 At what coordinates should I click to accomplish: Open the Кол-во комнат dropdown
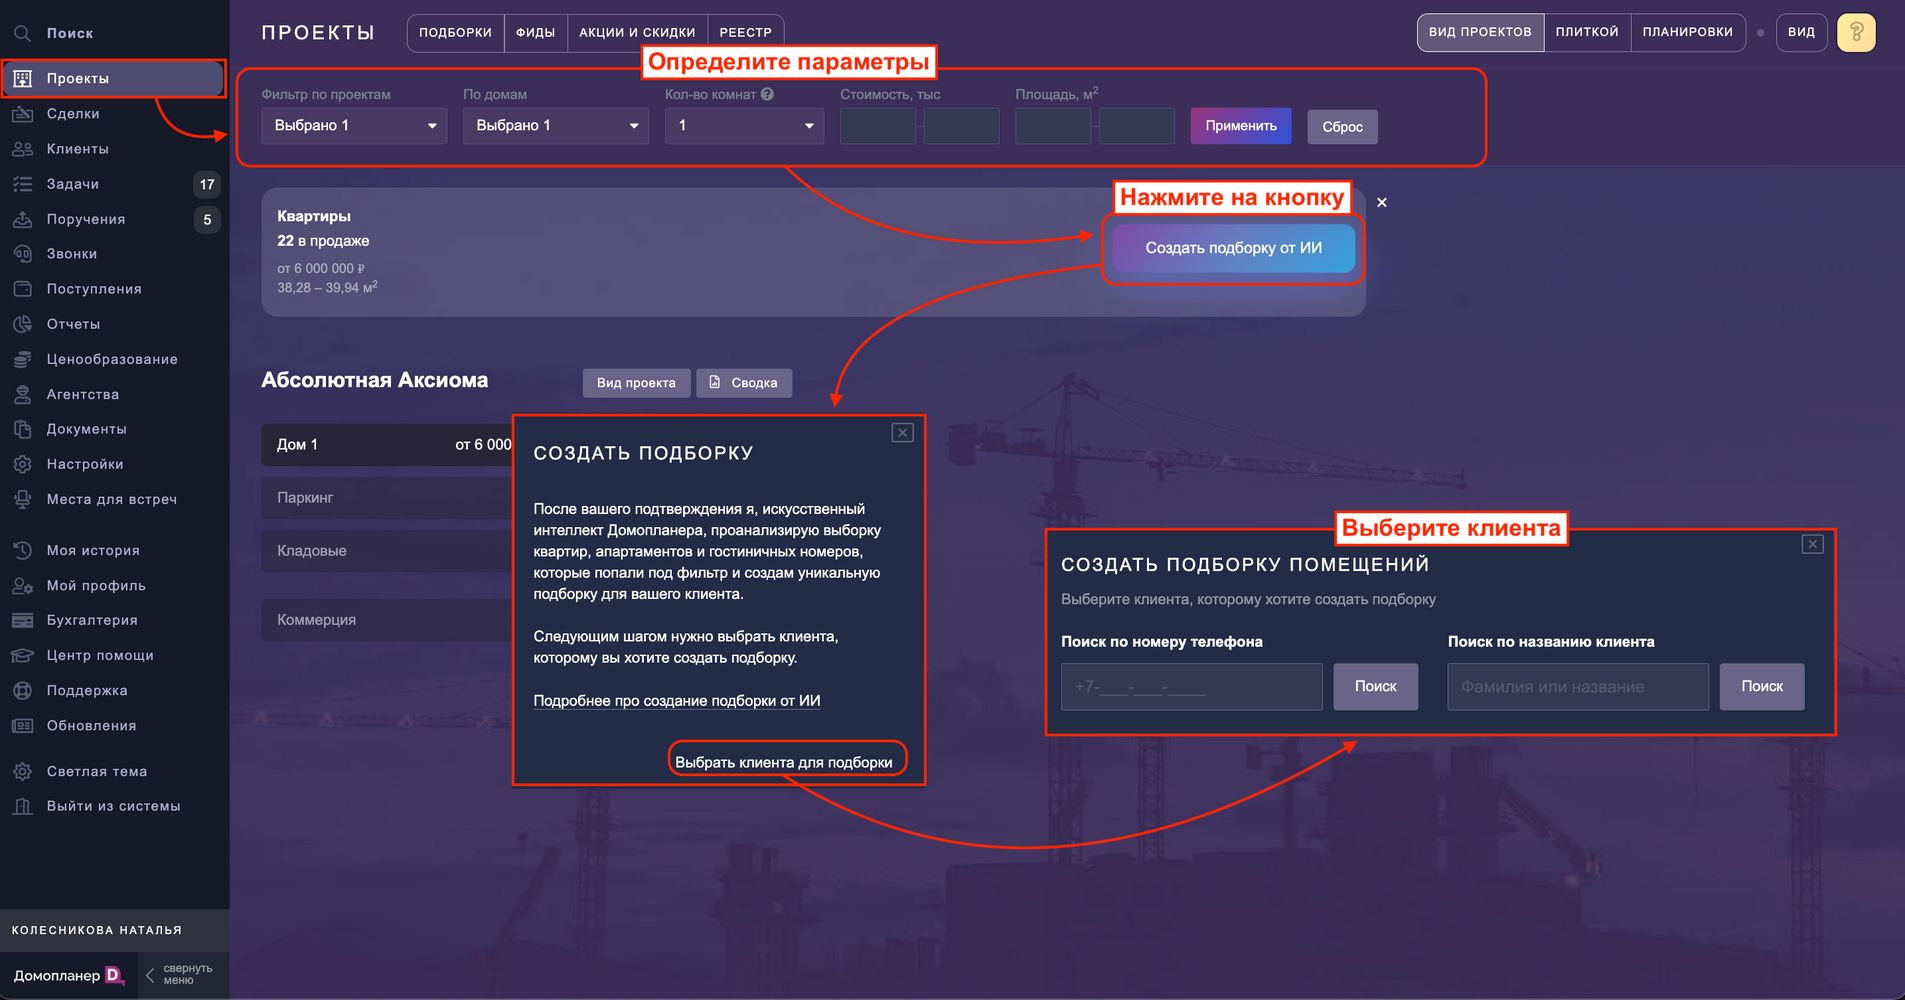point(745,126)
